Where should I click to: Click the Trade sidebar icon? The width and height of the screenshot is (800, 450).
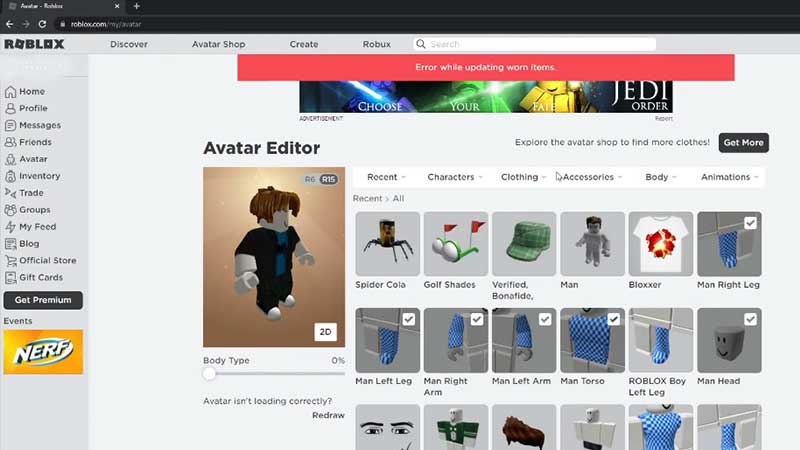pos(10,193)
